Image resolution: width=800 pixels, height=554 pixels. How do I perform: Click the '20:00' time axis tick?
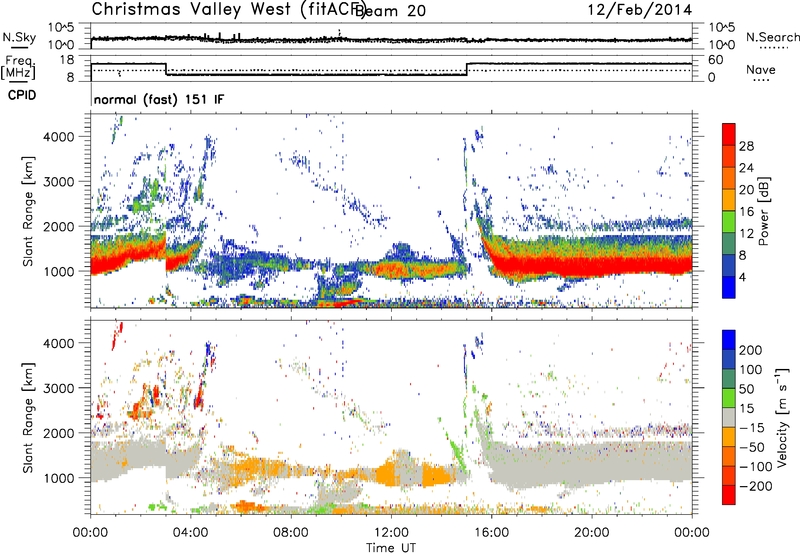592,533
